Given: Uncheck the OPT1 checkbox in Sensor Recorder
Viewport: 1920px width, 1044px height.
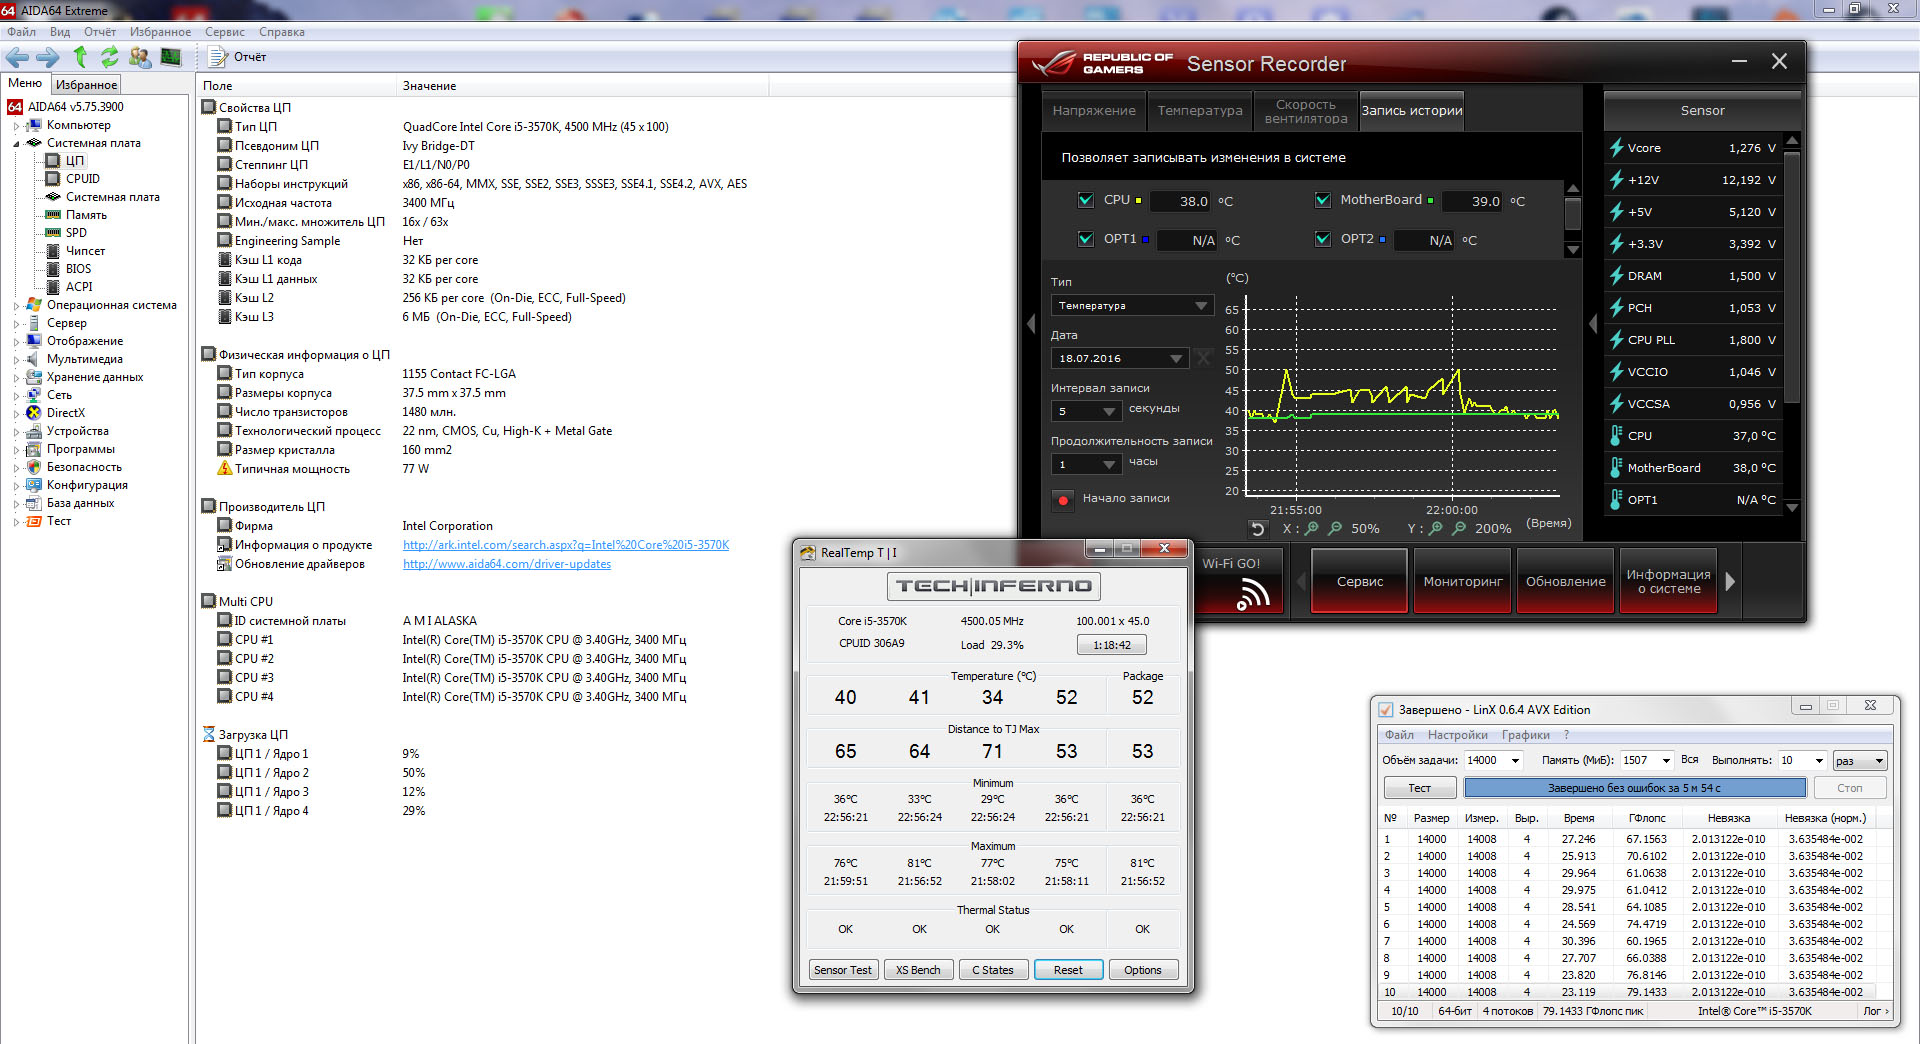Looking at the screenshot, I should tap(1085, 239).
